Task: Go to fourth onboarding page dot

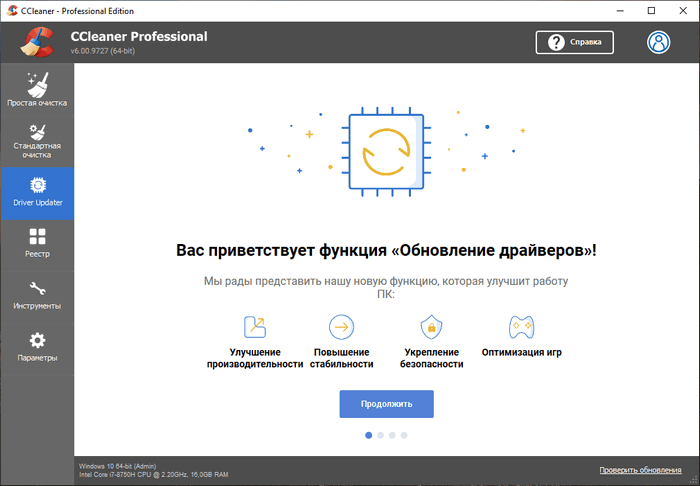Action: [x=404, y=435]
